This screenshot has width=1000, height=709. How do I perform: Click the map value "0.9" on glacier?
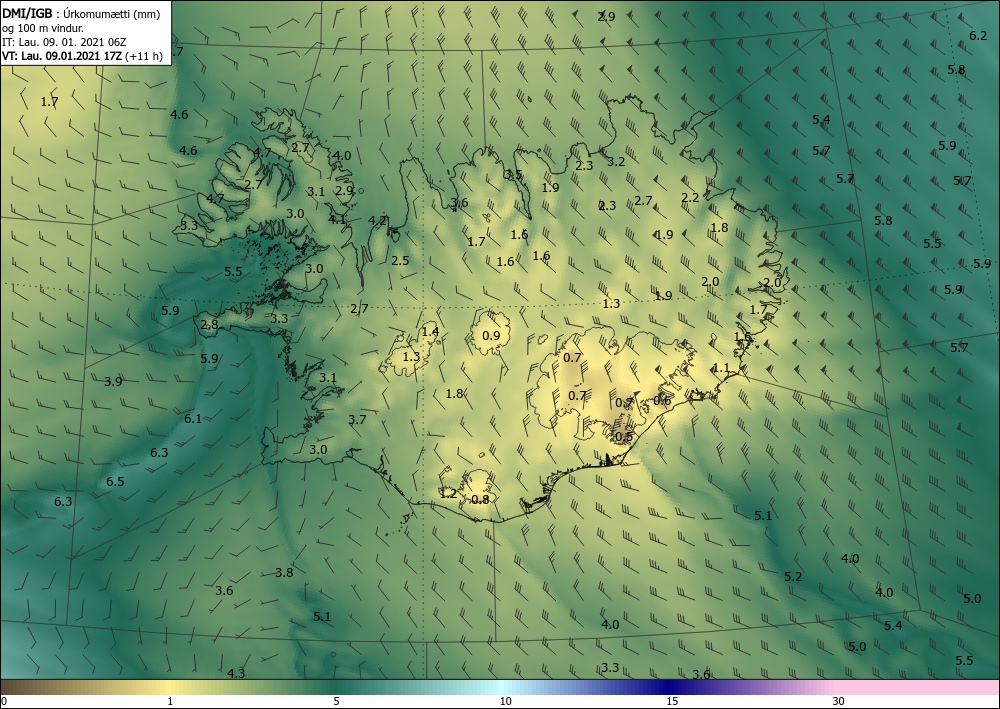click(x=490, y=336)
